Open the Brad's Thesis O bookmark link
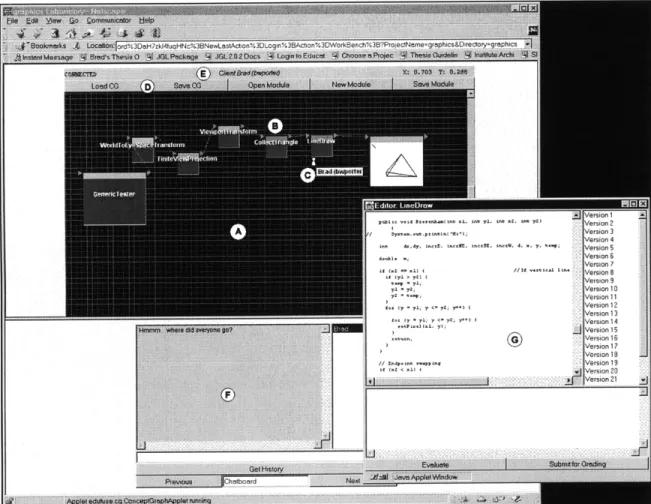The image size is (651, 504). pos(110,57)
